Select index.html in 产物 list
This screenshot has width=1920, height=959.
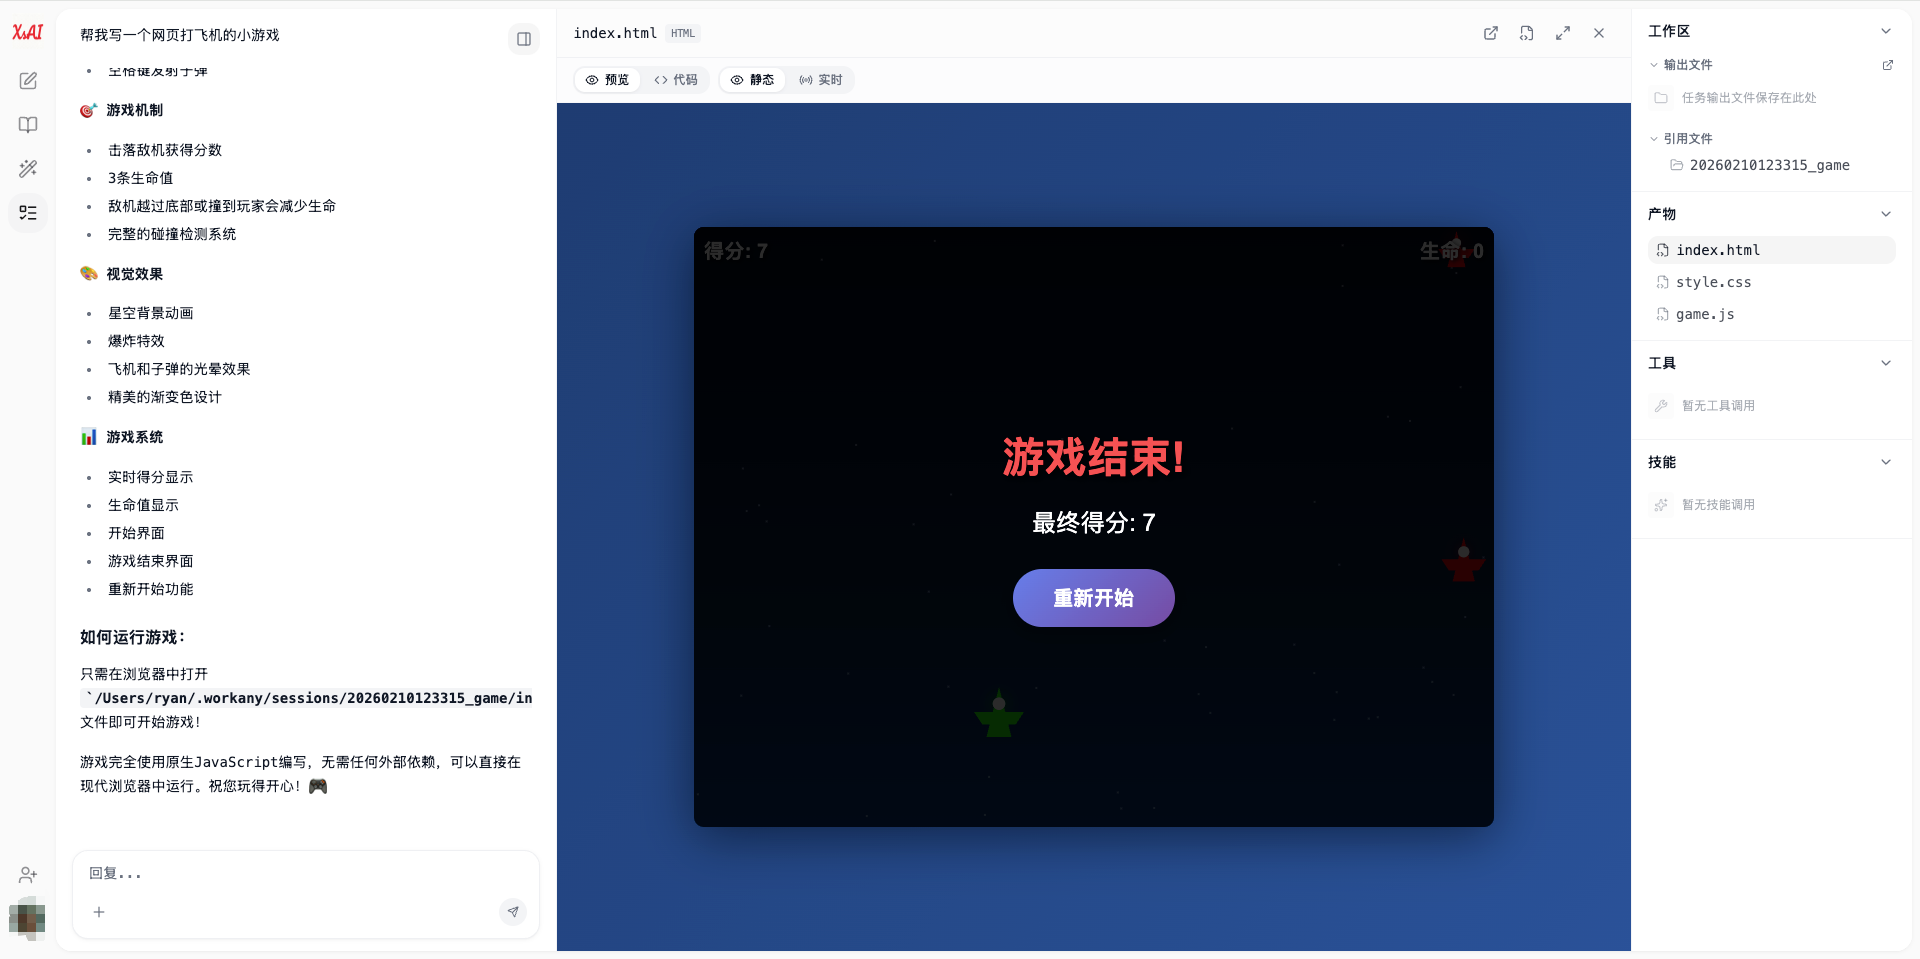[x=1771, y=250]
